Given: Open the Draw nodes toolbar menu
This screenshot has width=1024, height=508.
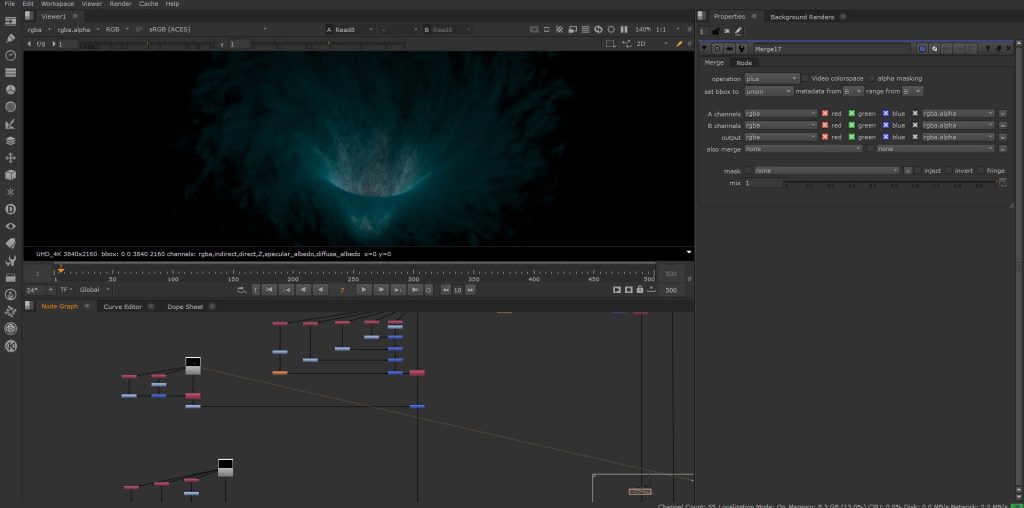Looking at the screenshot, I should tap(10, 39).
